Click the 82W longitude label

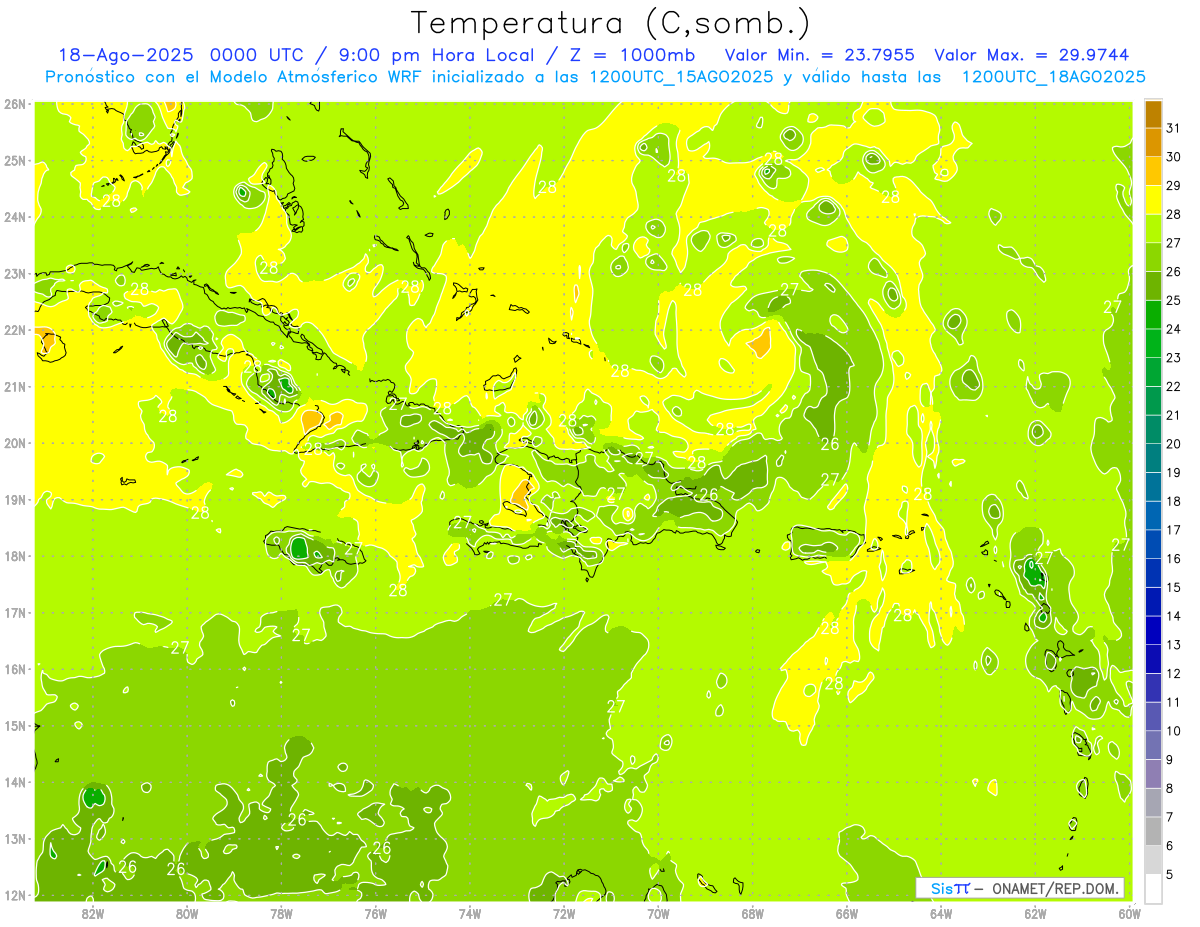[93, 912]
